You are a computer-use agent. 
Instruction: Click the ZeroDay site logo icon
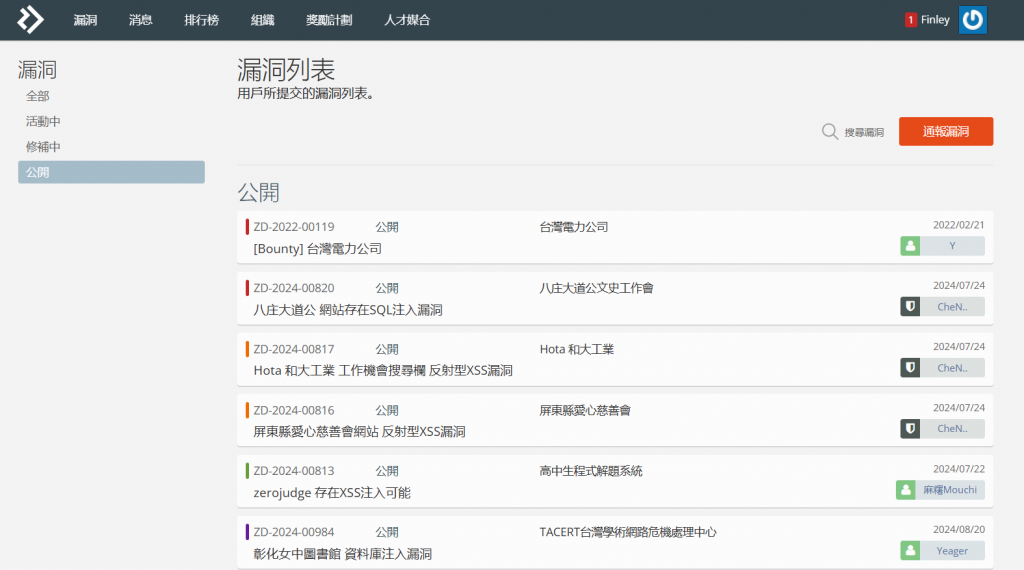click(x=30, y=20)
